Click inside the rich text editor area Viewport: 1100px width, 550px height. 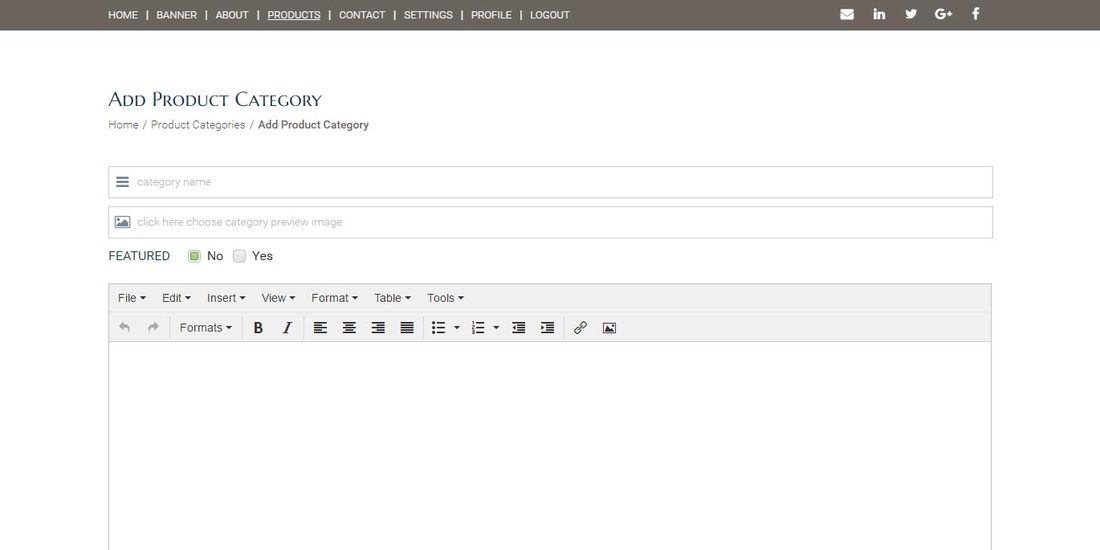550,445
